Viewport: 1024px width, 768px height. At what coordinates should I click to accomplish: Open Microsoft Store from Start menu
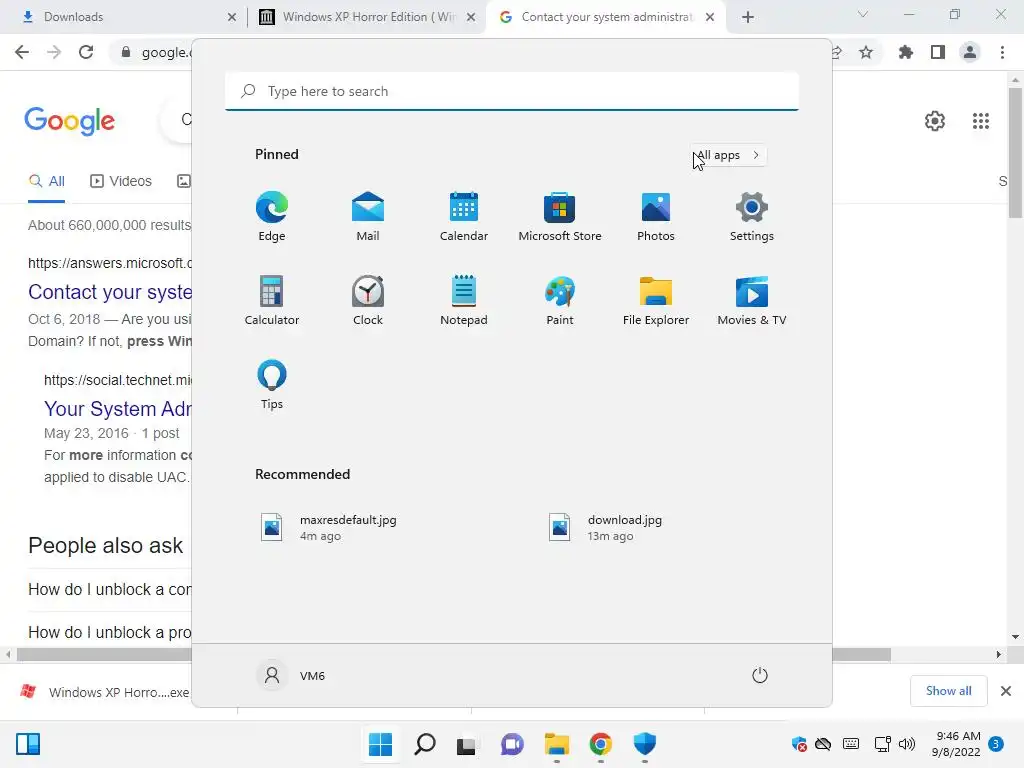click(560, 217)
